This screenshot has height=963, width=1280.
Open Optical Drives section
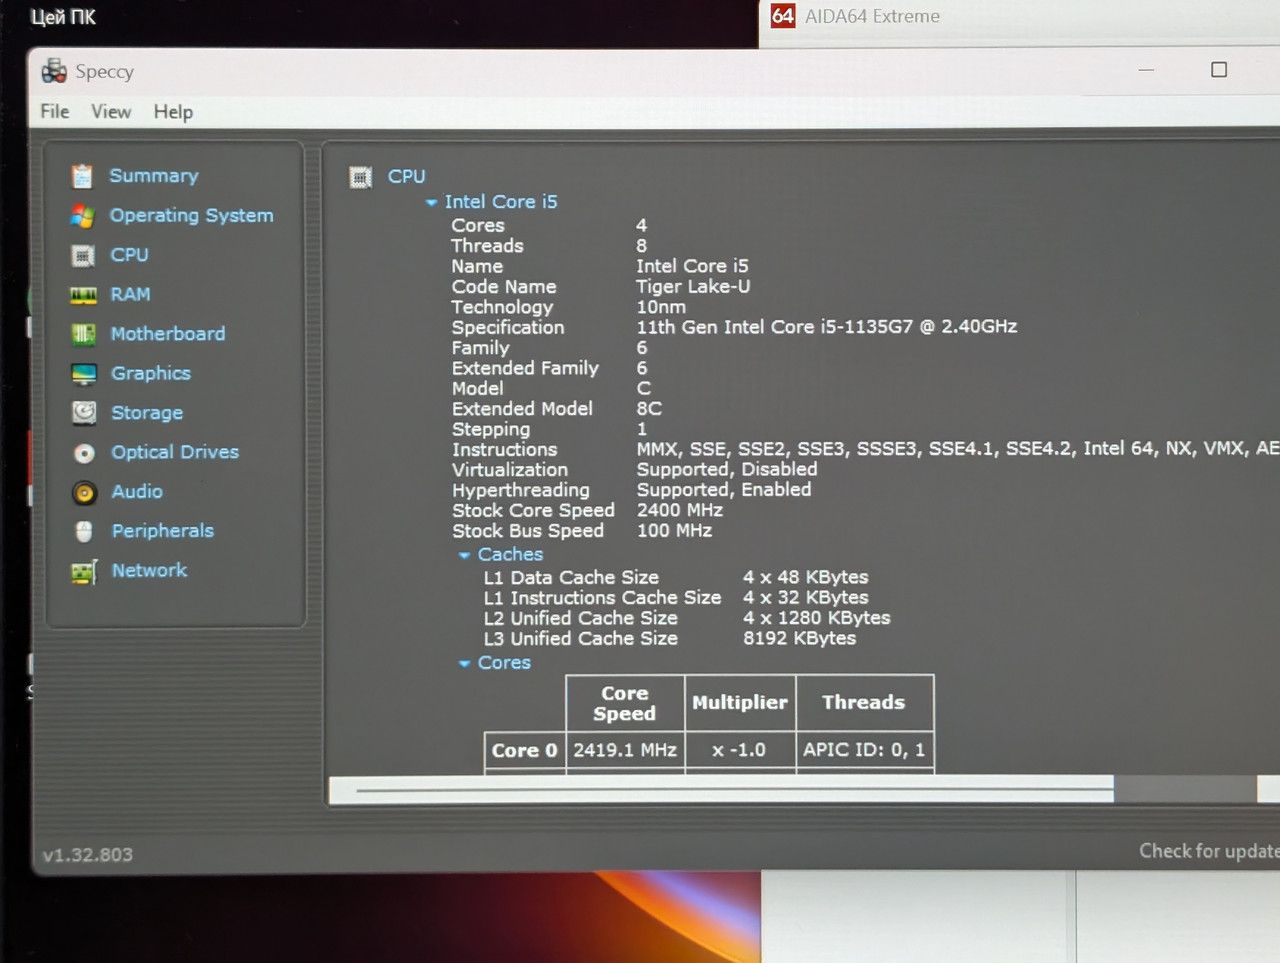pos(175,452)
